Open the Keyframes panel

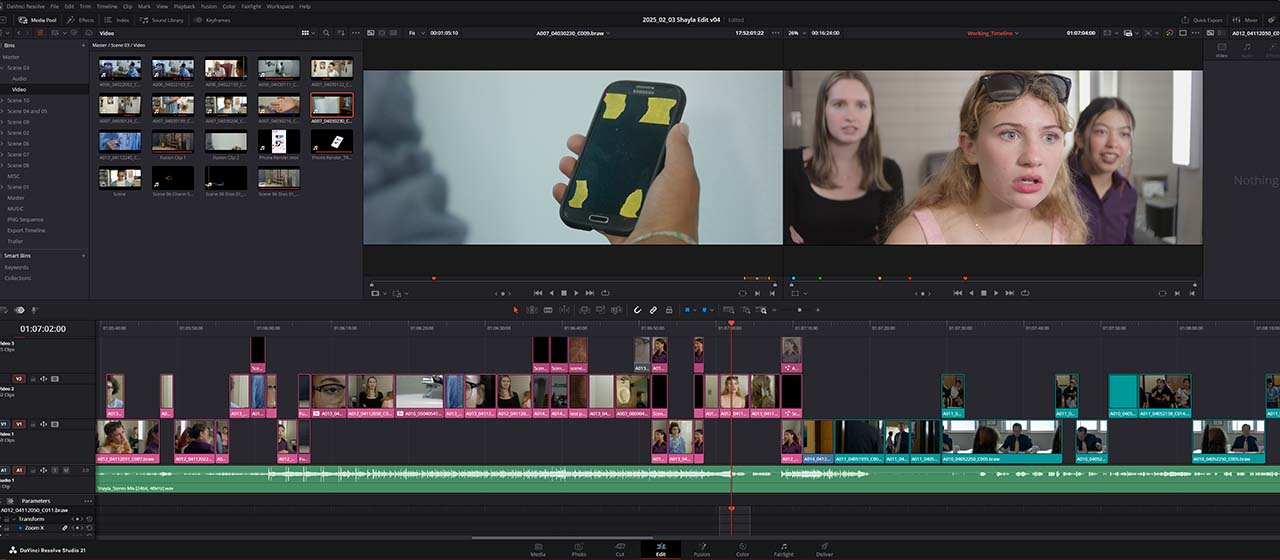click(213, 19)
